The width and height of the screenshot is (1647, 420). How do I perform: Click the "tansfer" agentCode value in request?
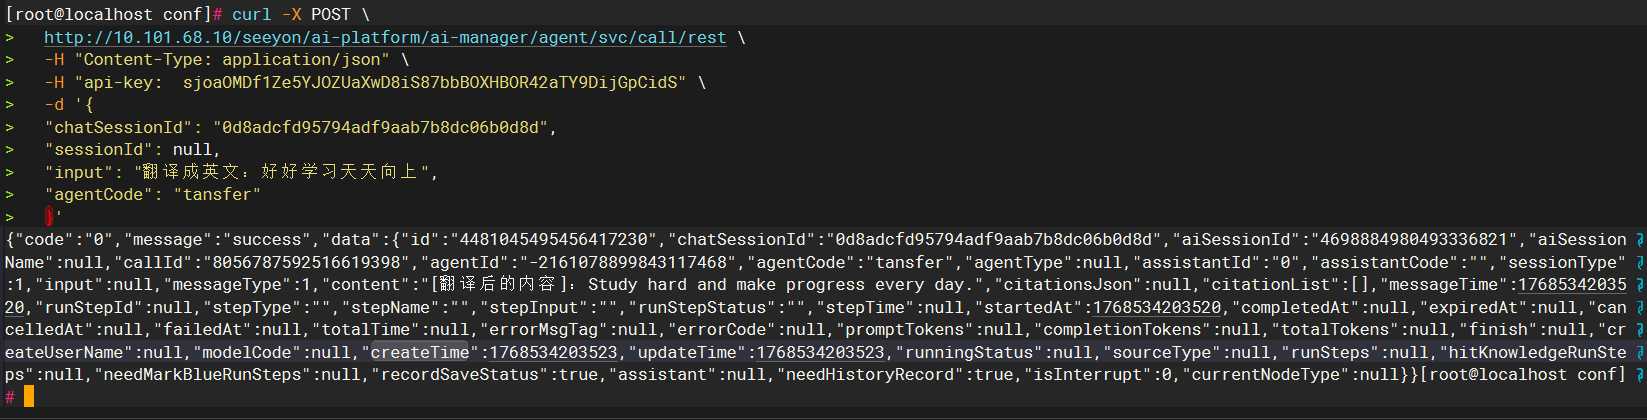pyautogui.click(x=217, y=194)
